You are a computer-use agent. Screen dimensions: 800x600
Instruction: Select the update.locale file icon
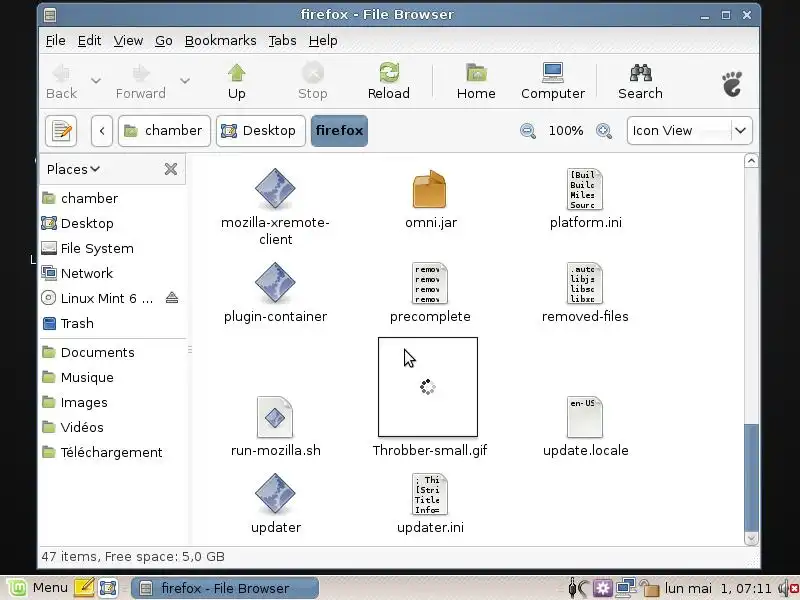pyautogui.click(x=585, y=417)
